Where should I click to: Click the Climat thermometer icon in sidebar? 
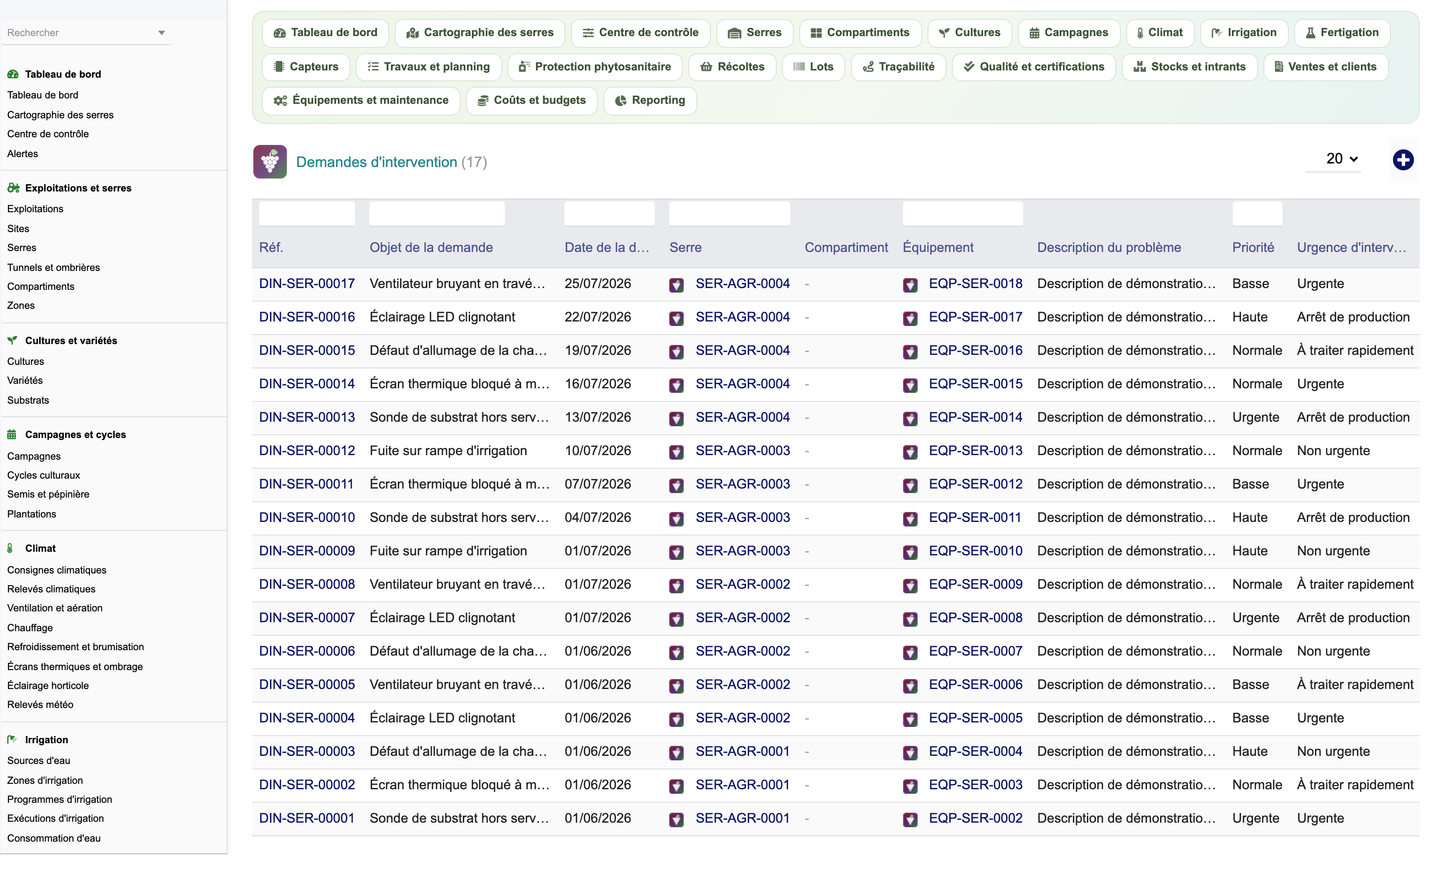[11, 548]
